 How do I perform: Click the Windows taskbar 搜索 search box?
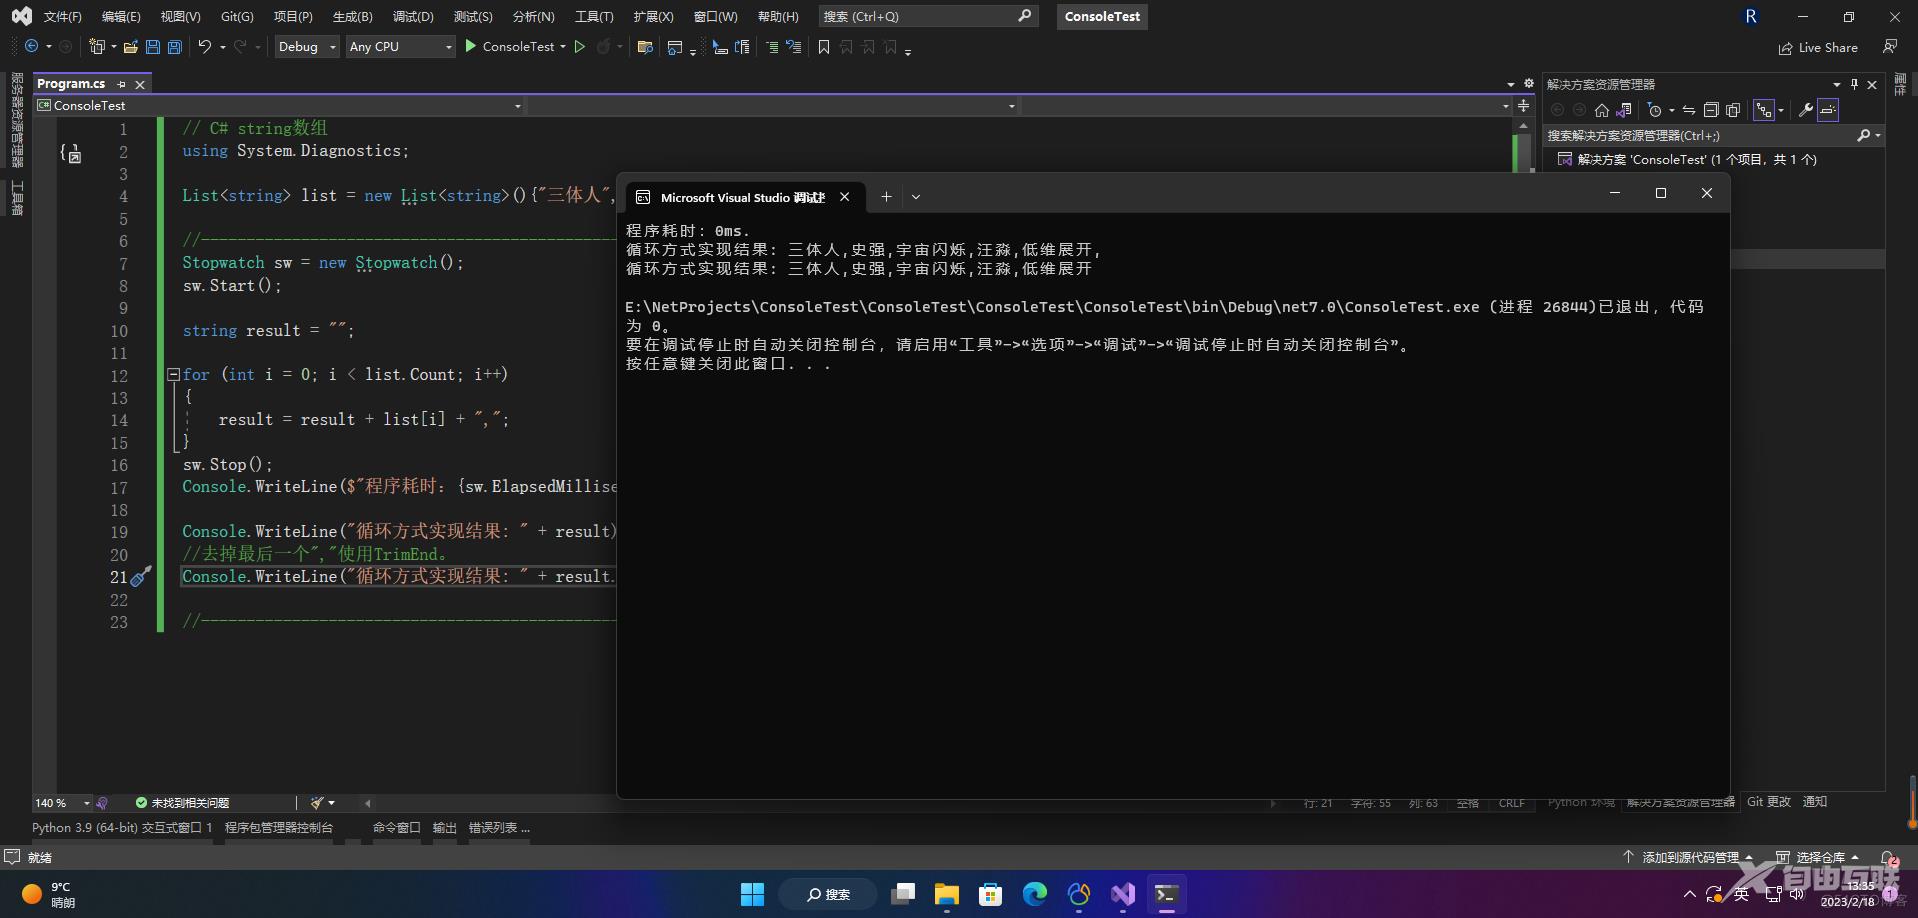(829, 894)
